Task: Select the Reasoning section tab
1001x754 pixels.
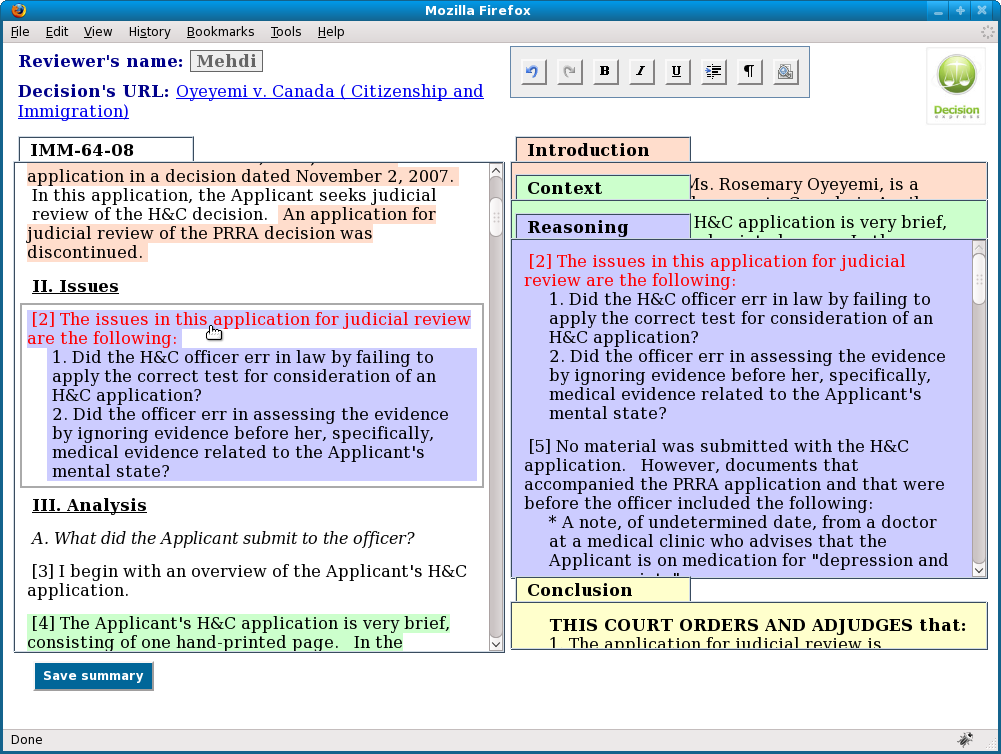Action: 603,227
